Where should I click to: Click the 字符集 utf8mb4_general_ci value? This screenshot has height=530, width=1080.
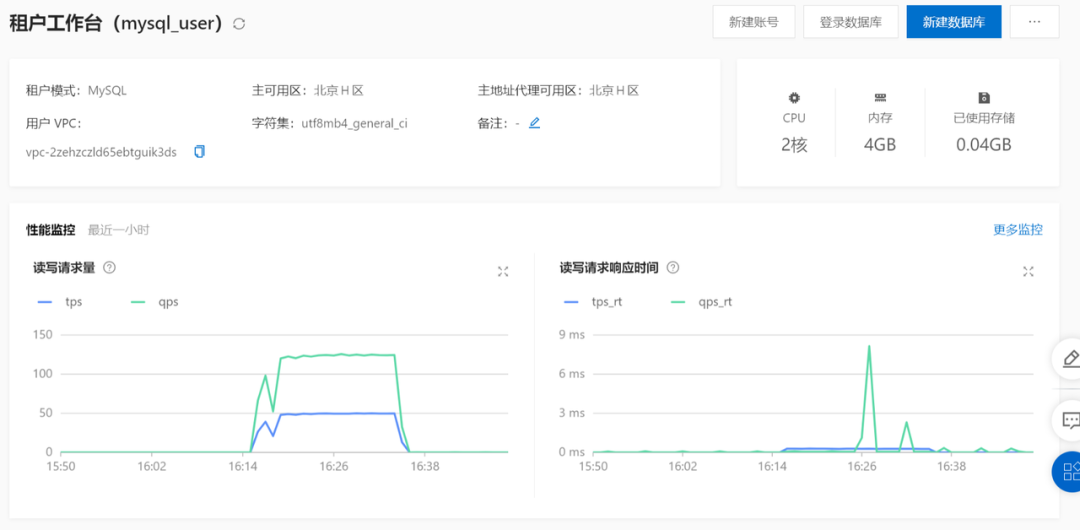pos(354,124)
